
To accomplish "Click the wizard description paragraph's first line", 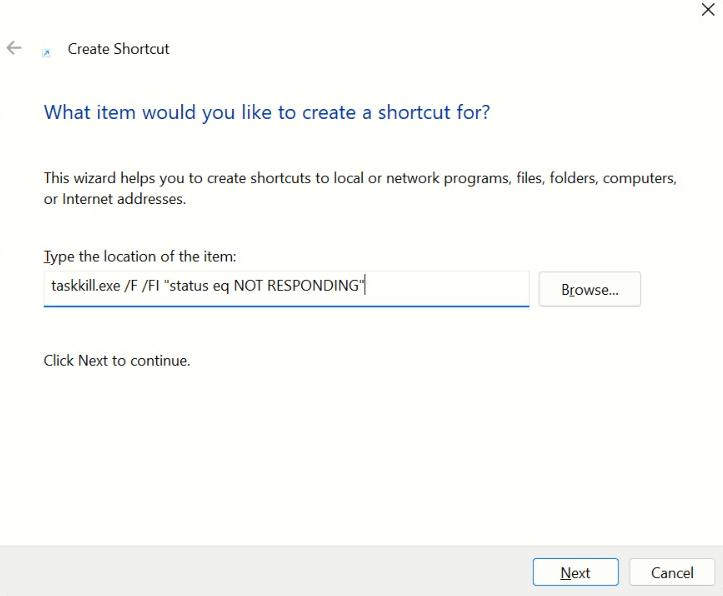I will pyautogui.click(x=360, y=178).
